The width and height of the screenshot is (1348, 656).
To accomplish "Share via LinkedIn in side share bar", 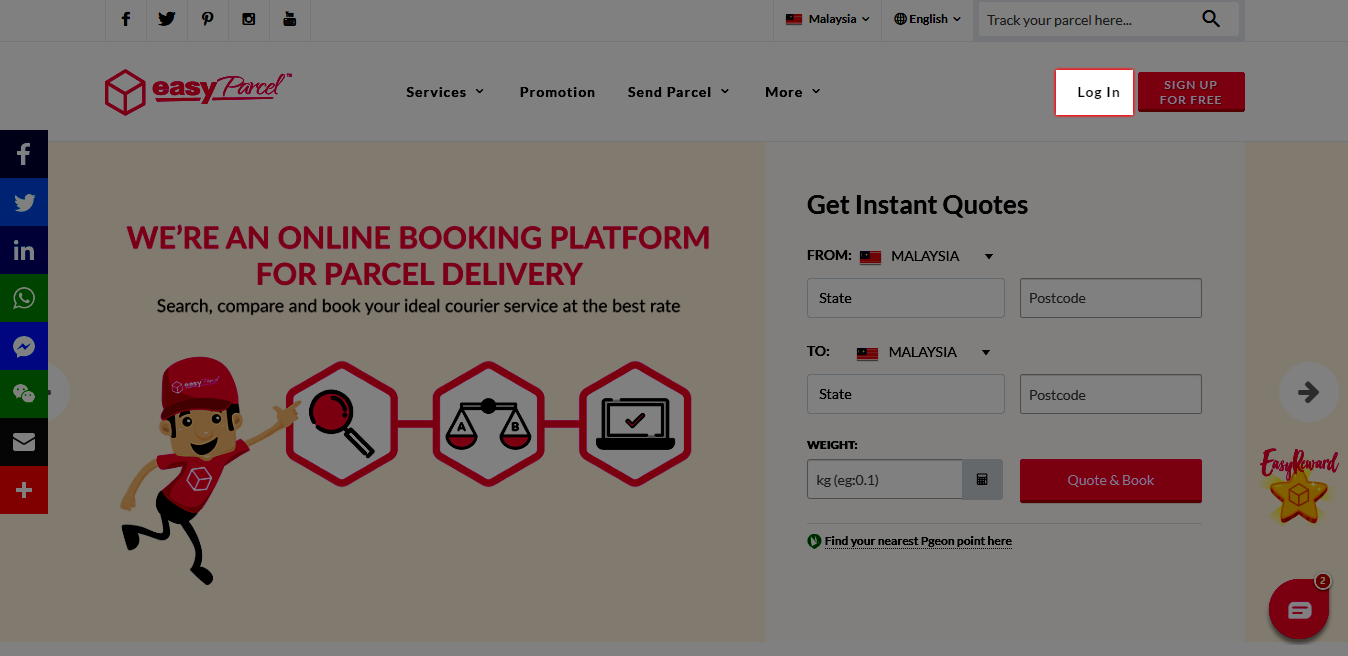I will tap(24, 250).
